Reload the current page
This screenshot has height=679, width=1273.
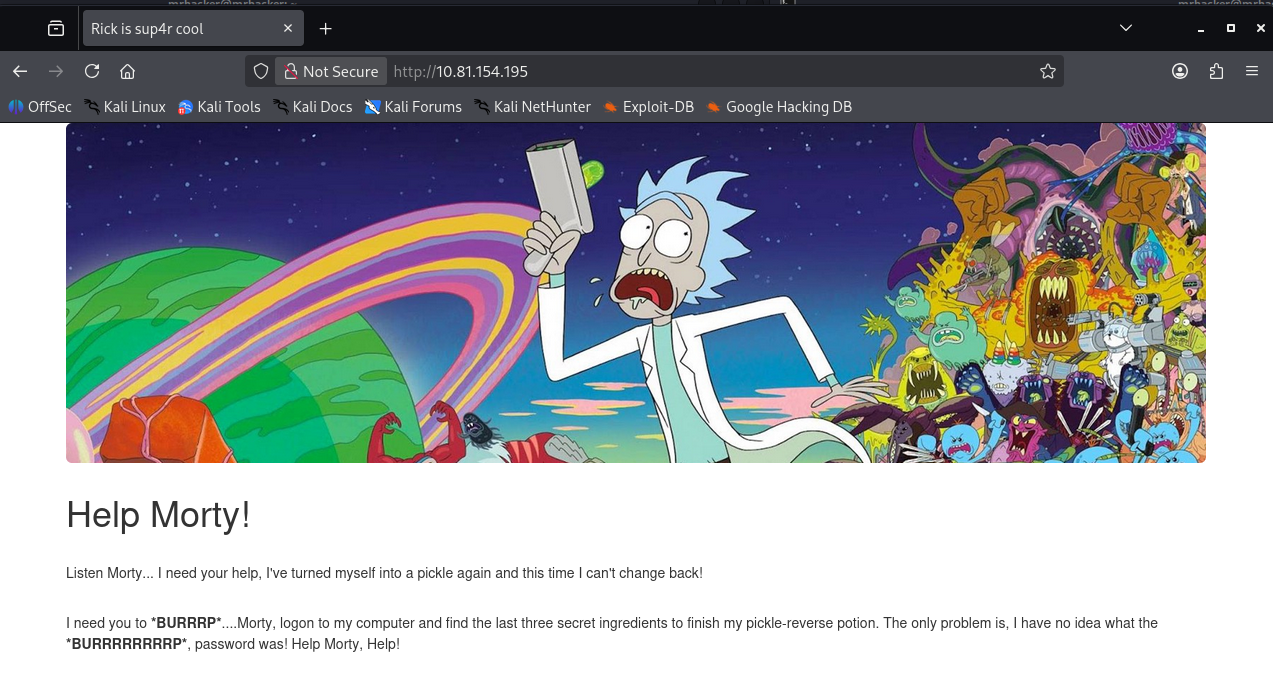tap(92, 71)
